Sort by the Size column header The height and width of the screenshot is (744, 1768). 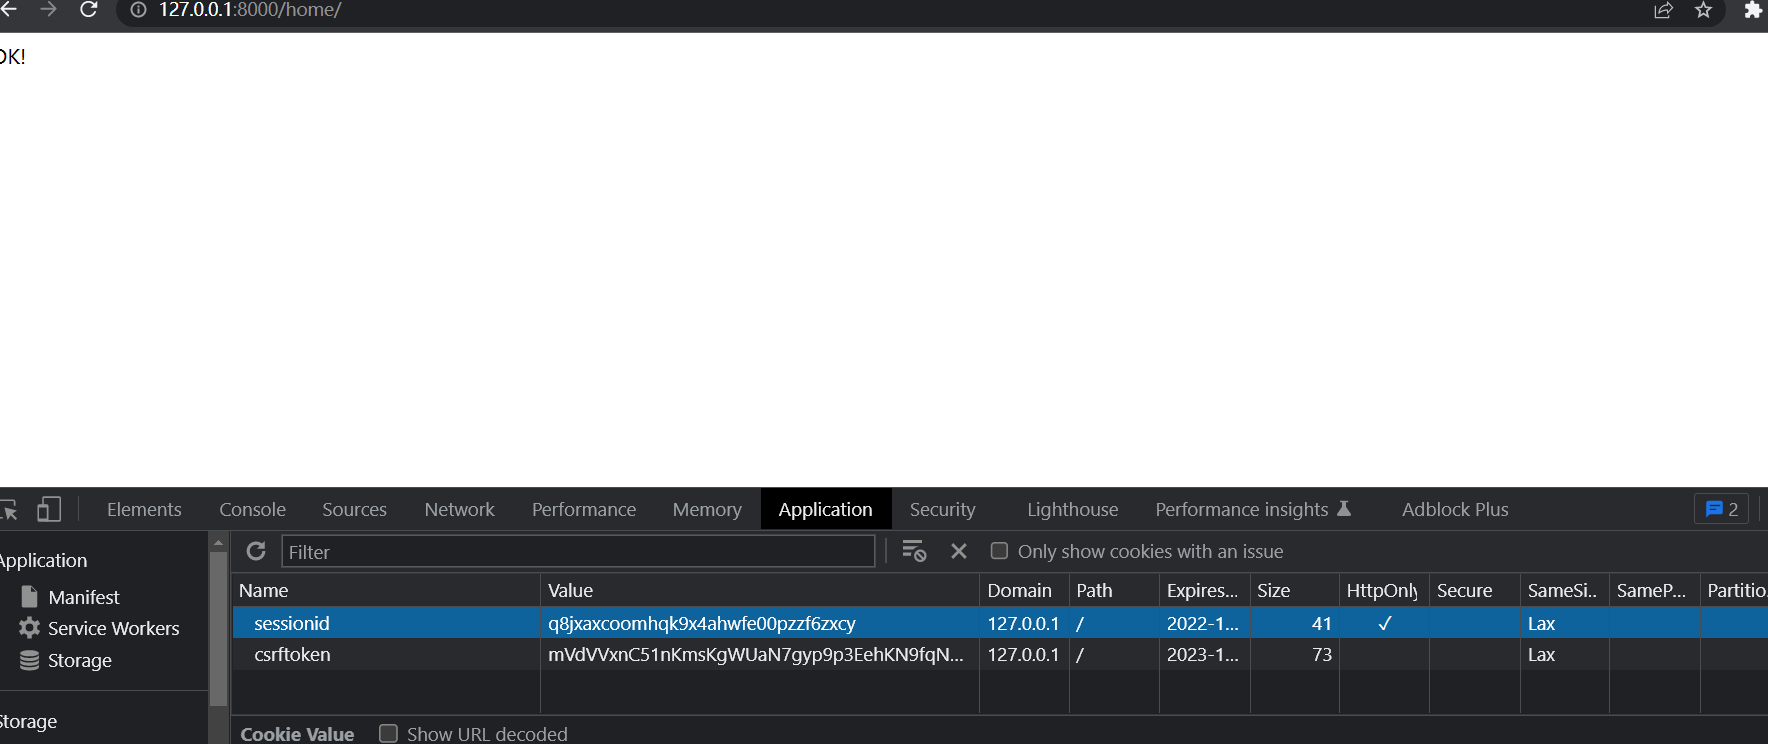1294,590
